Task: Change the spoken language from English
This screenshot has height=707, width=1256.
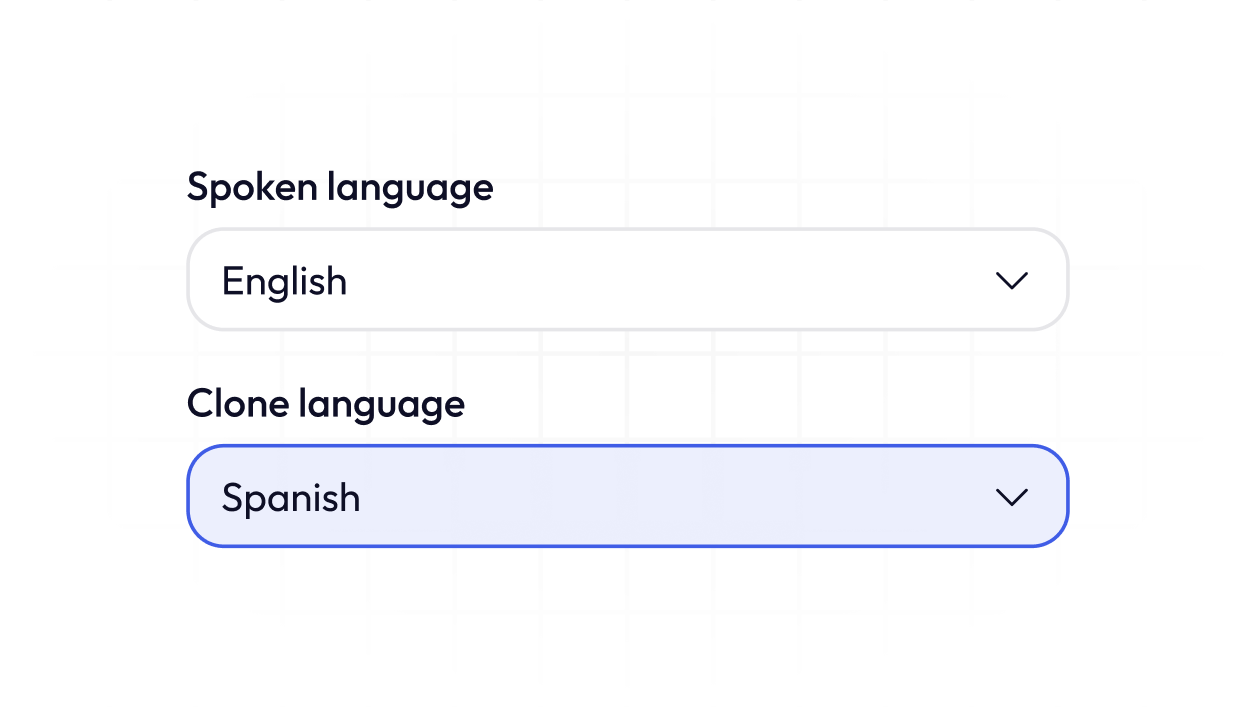Action: 627,280
